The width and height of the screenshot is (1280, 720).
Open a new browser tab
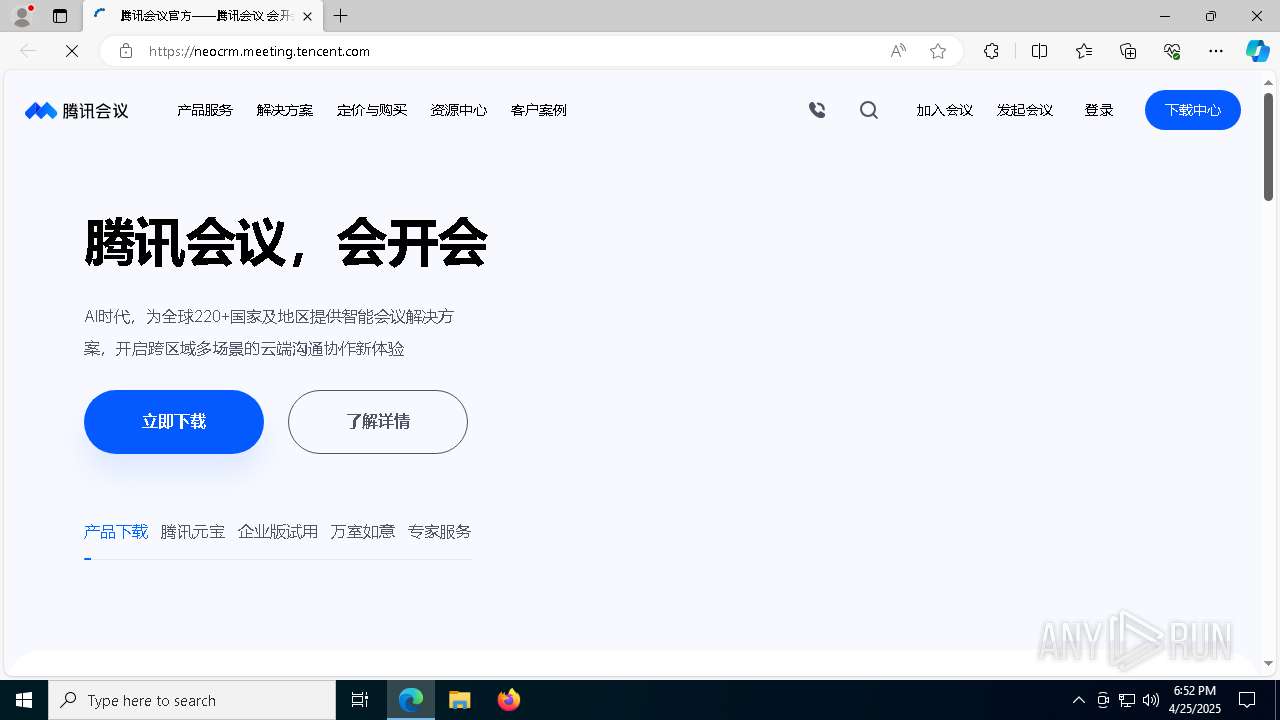[x=341, y=16]
